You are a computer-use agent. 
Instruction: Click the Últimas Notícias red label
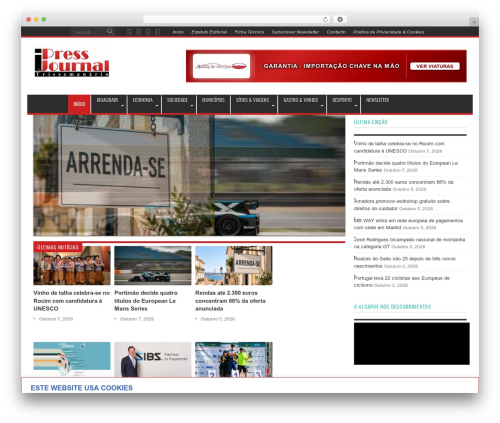pyautogui.click(x=58, y=247)
